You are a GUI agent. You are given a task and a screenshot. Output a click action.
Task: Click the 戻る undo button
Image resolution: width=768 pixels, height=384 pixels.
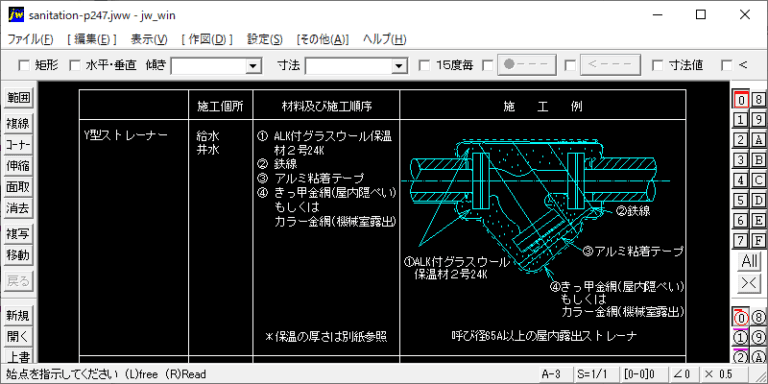click(x=18, y=282)
